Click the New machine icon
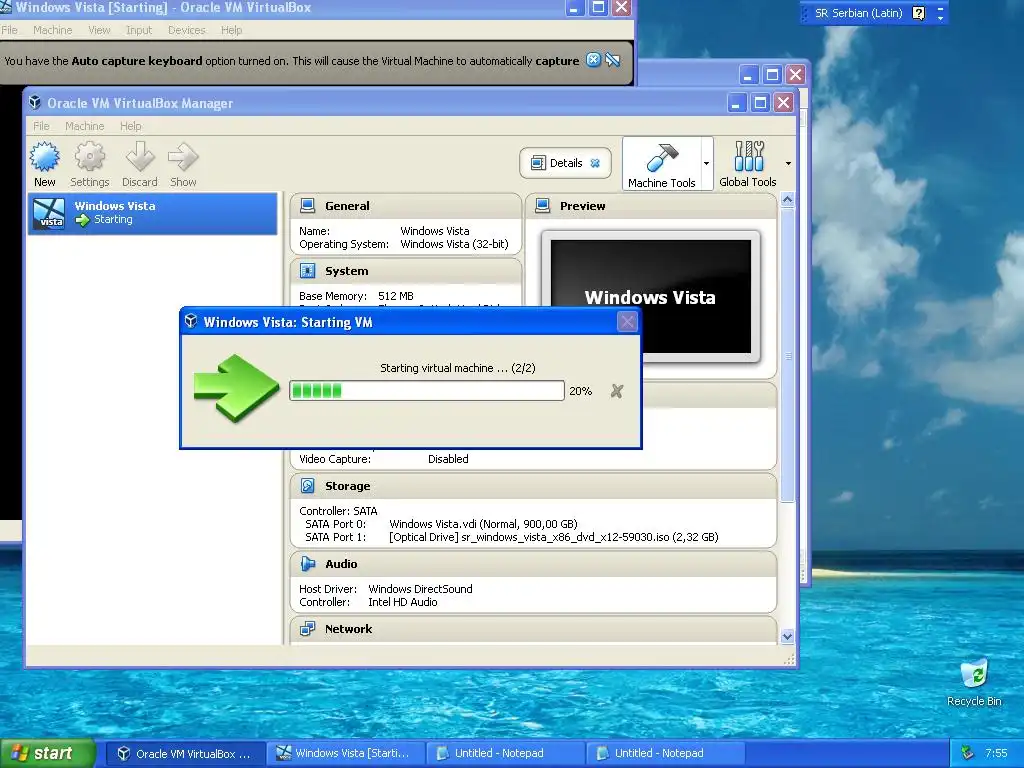 [44, 157]
